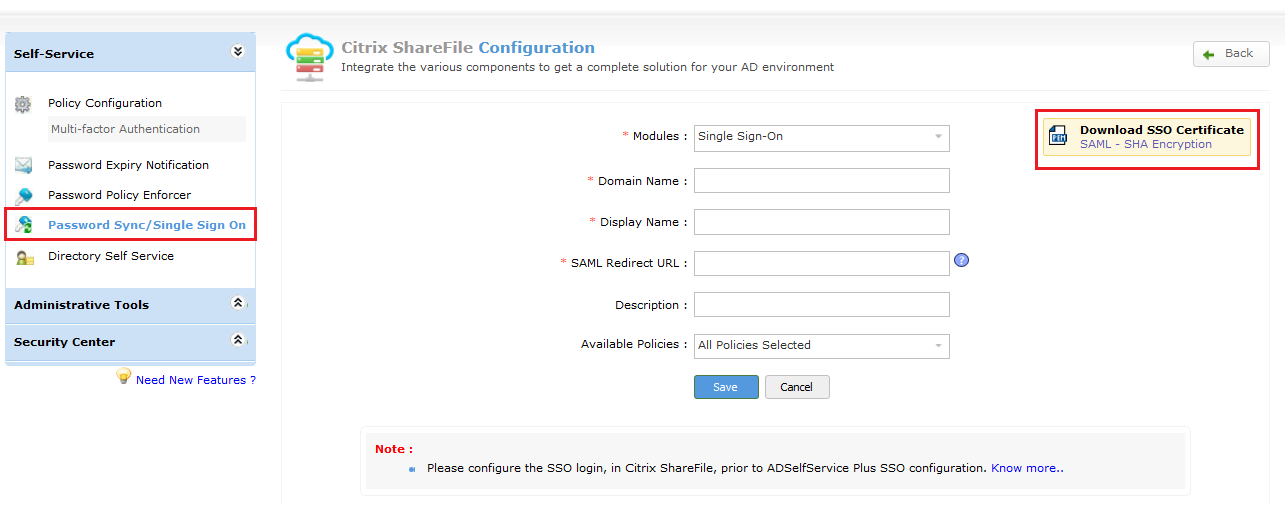Image resolution: width=1285 pixels, height=505 pixels.
Task: Focus the Domain Name input field
Action: 821,181
